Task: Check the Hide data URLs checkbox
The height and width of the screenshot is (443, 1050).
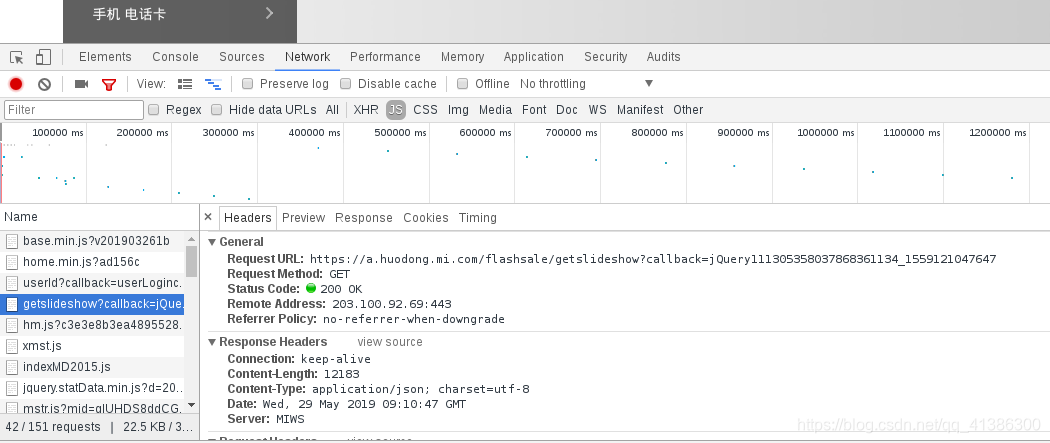Action: click(x=216, y=110)
